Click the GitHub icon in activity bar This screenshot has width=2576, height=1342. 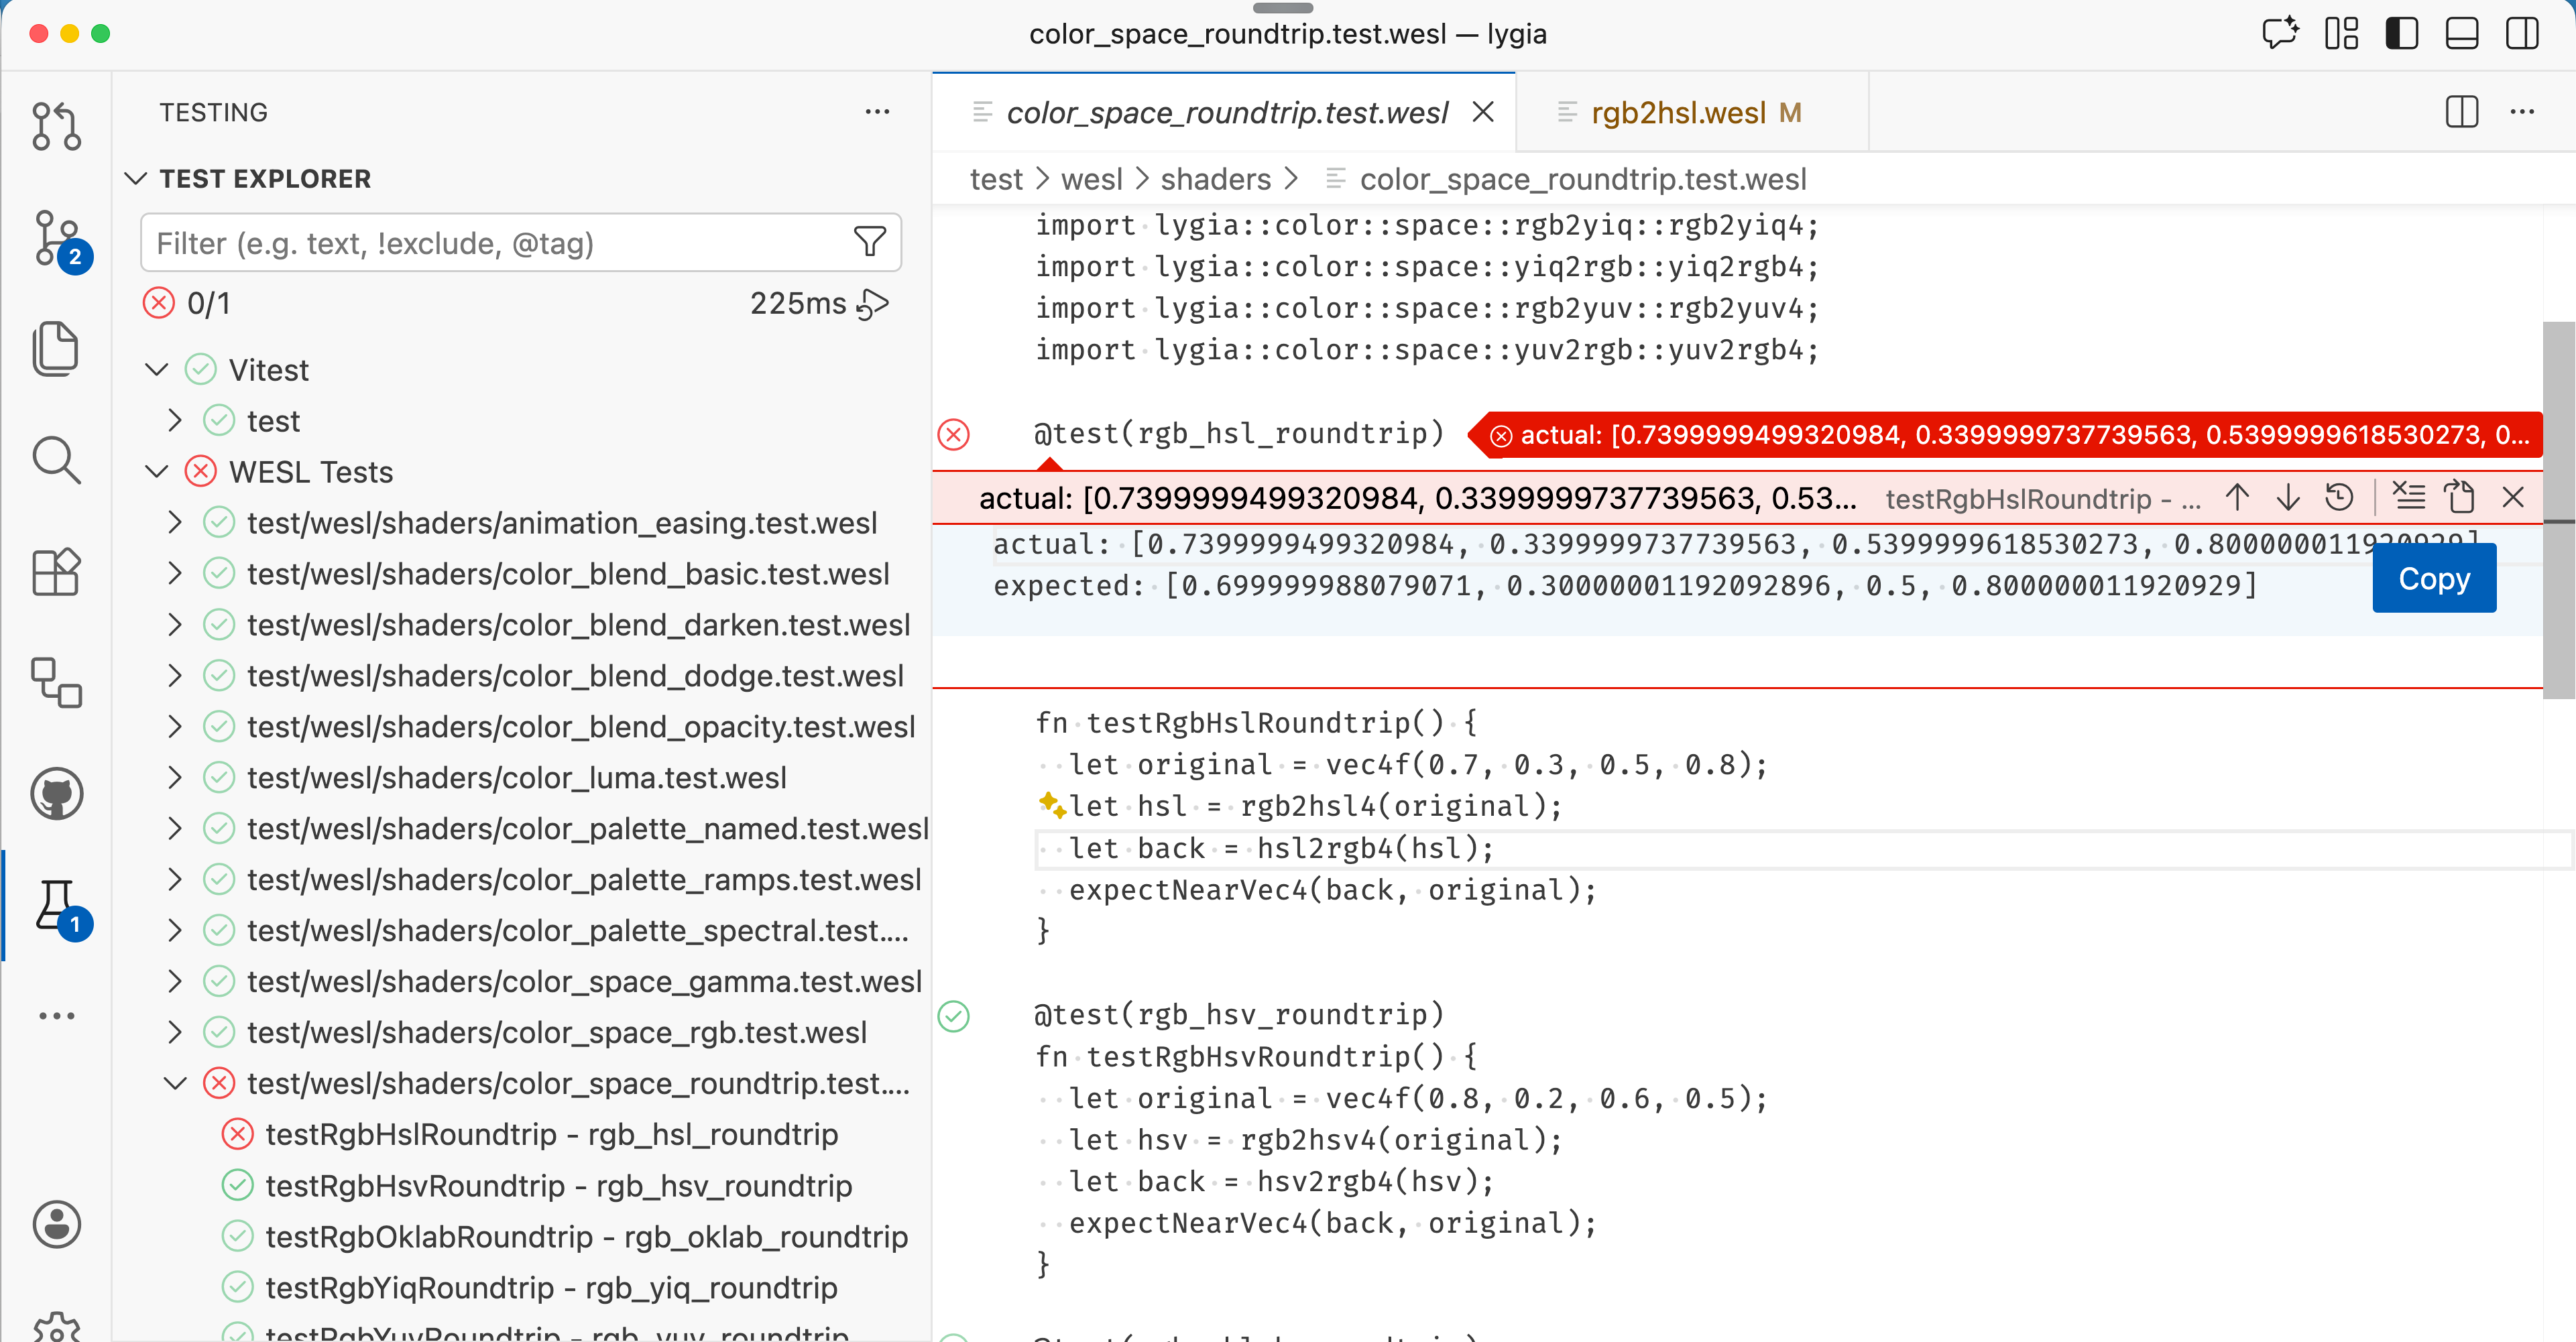pyautogui.click(x=57, y=793)
